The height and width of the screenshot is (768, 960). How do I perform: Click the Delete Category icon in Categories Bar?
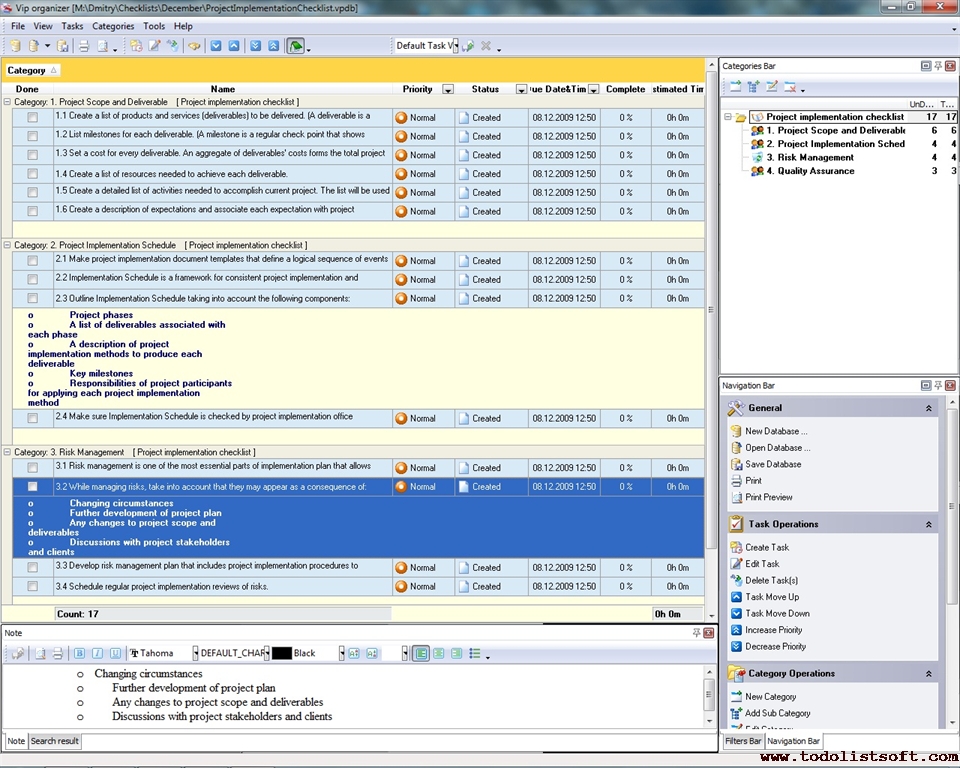point(792,88)
